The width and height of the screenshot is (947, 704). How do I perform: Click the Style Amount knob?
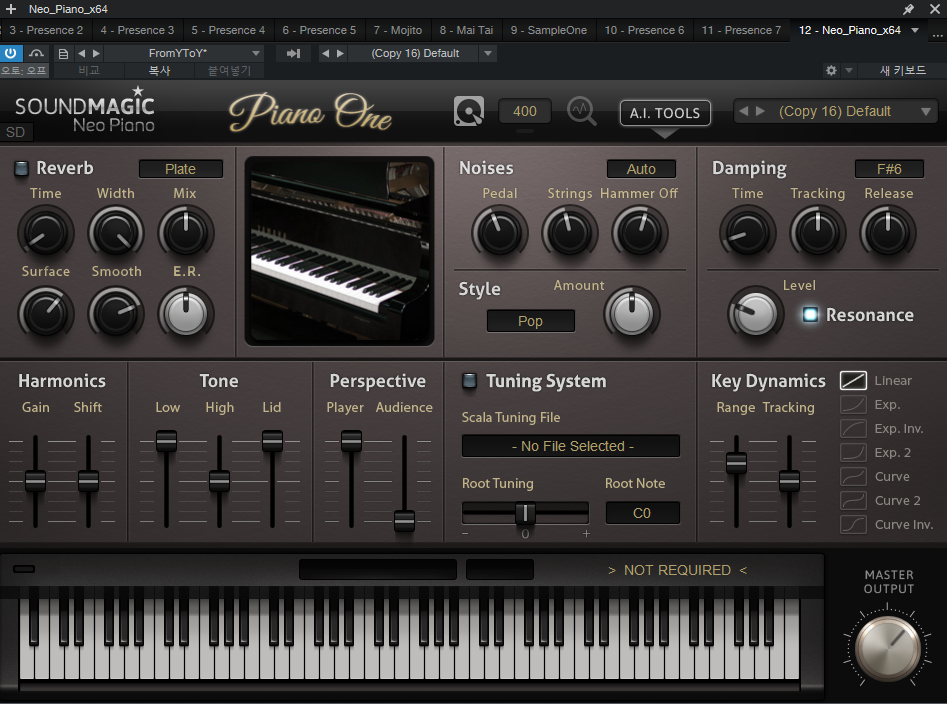click(632, 313)
